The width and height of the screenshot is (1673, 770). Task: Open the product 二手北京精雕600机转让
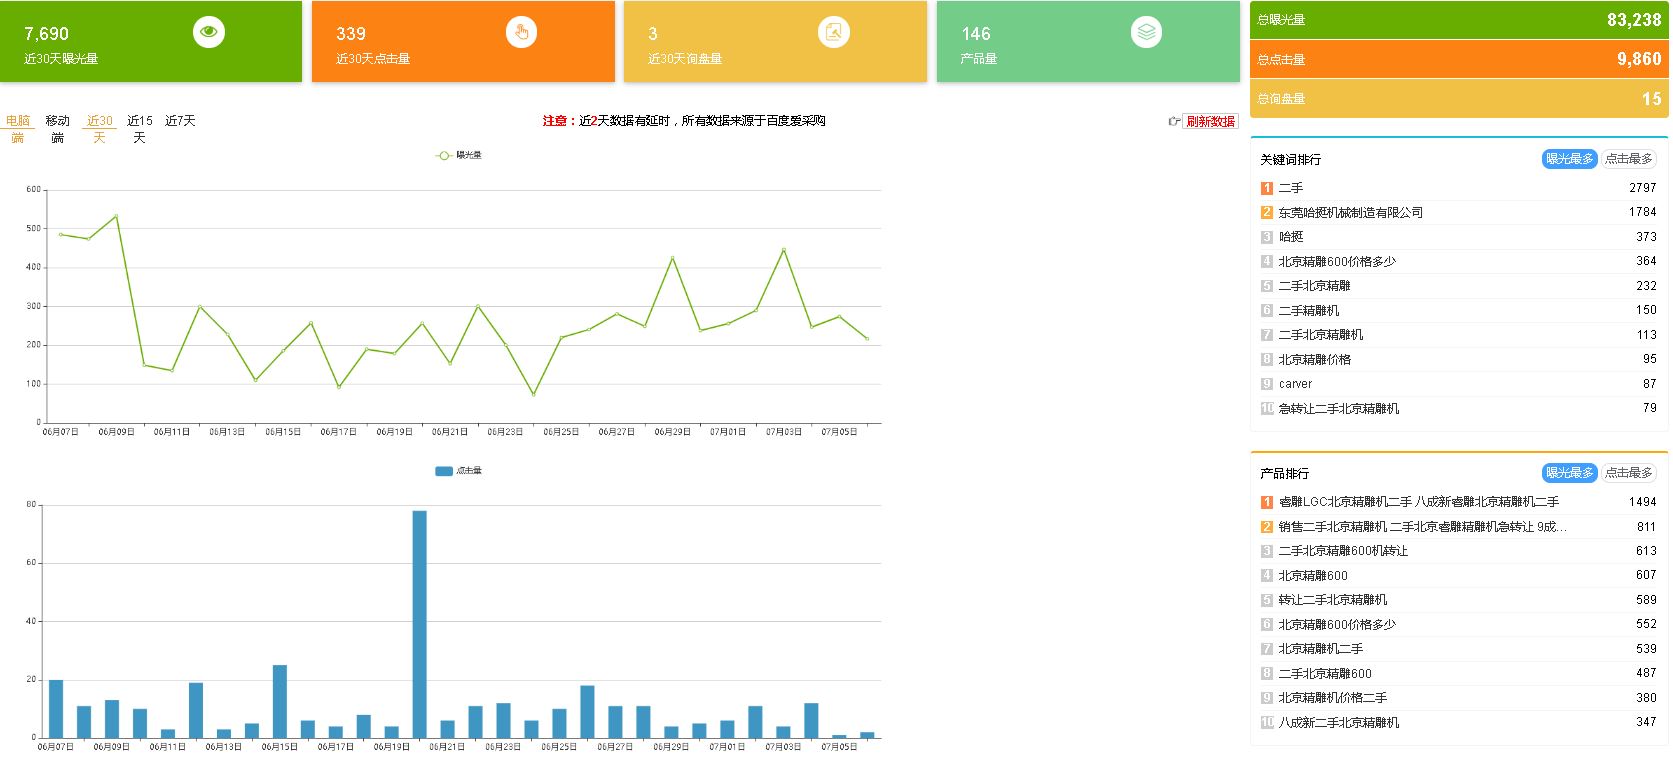[1342, 551]
